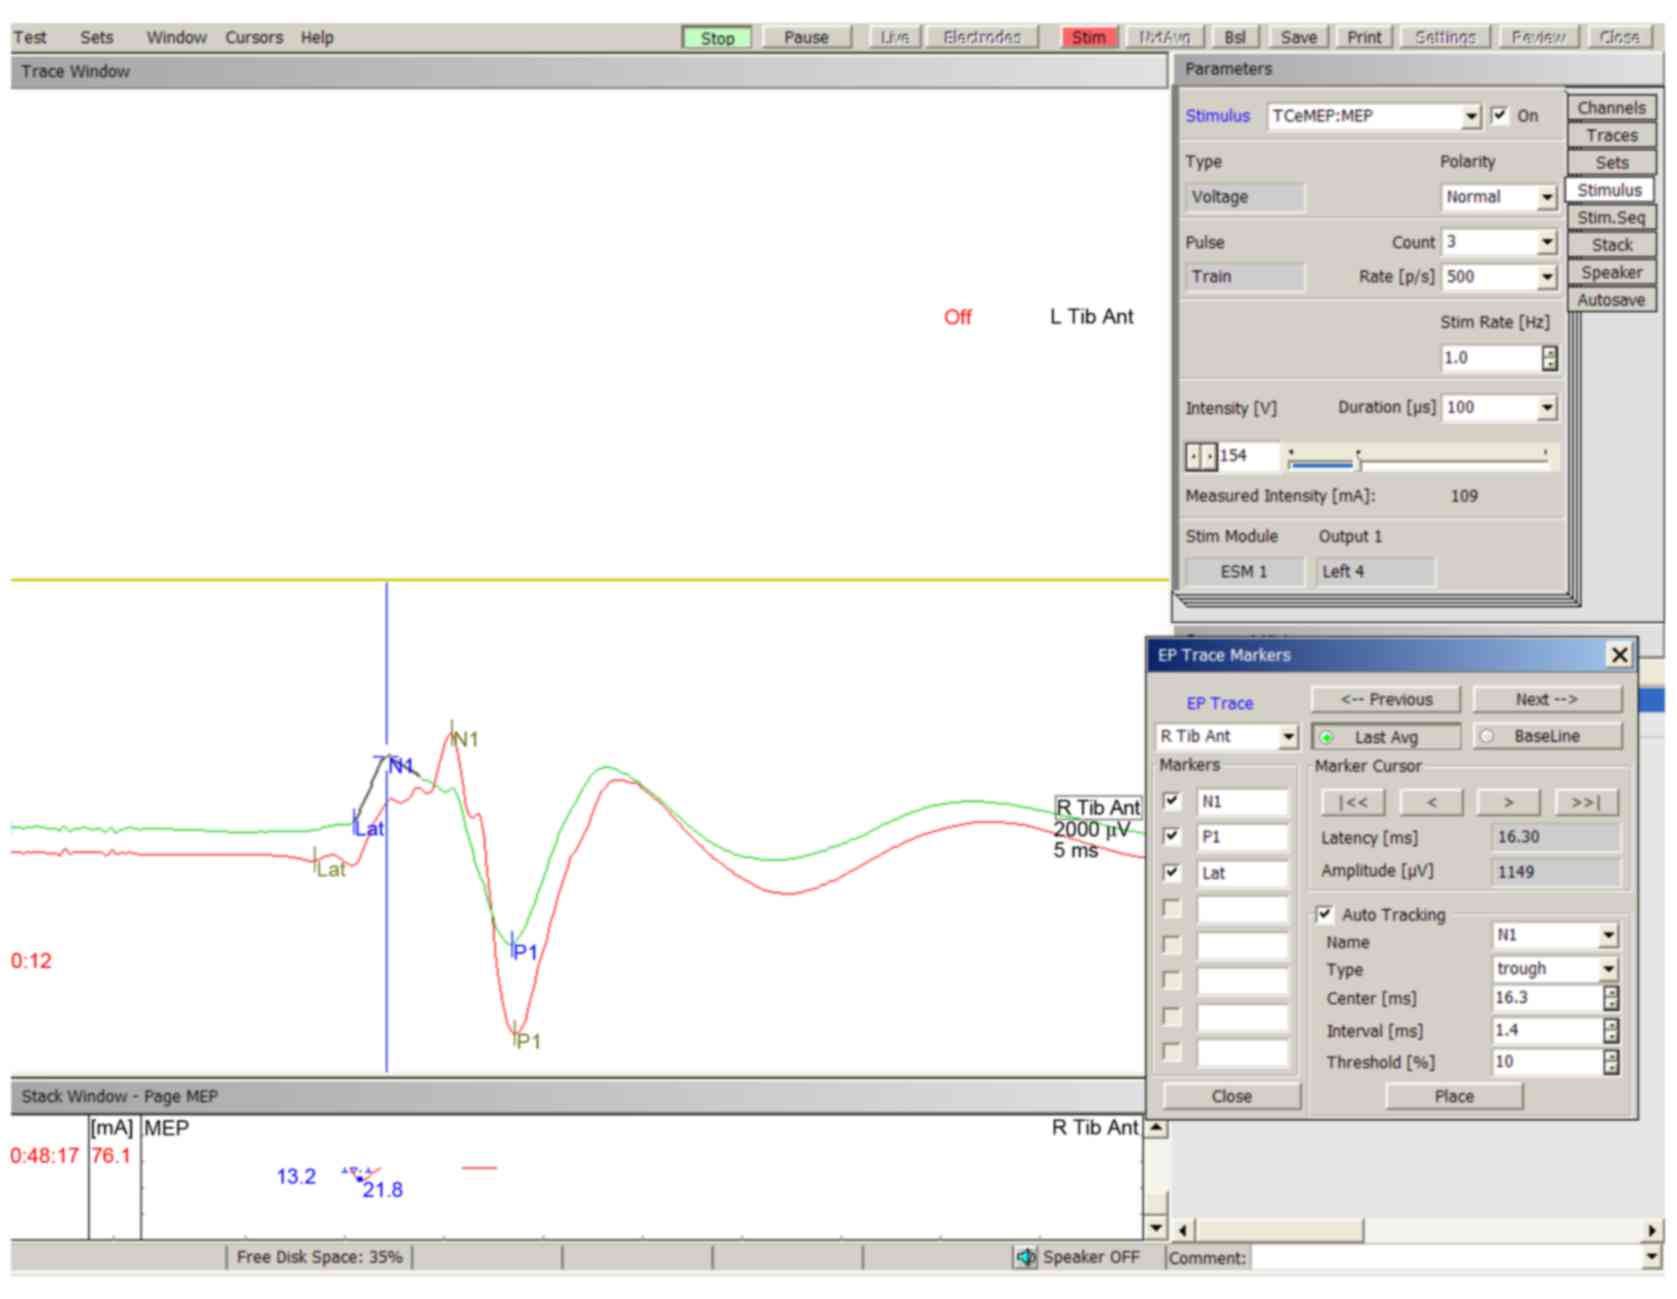Move marker cursor one step left

[1431, 802]
